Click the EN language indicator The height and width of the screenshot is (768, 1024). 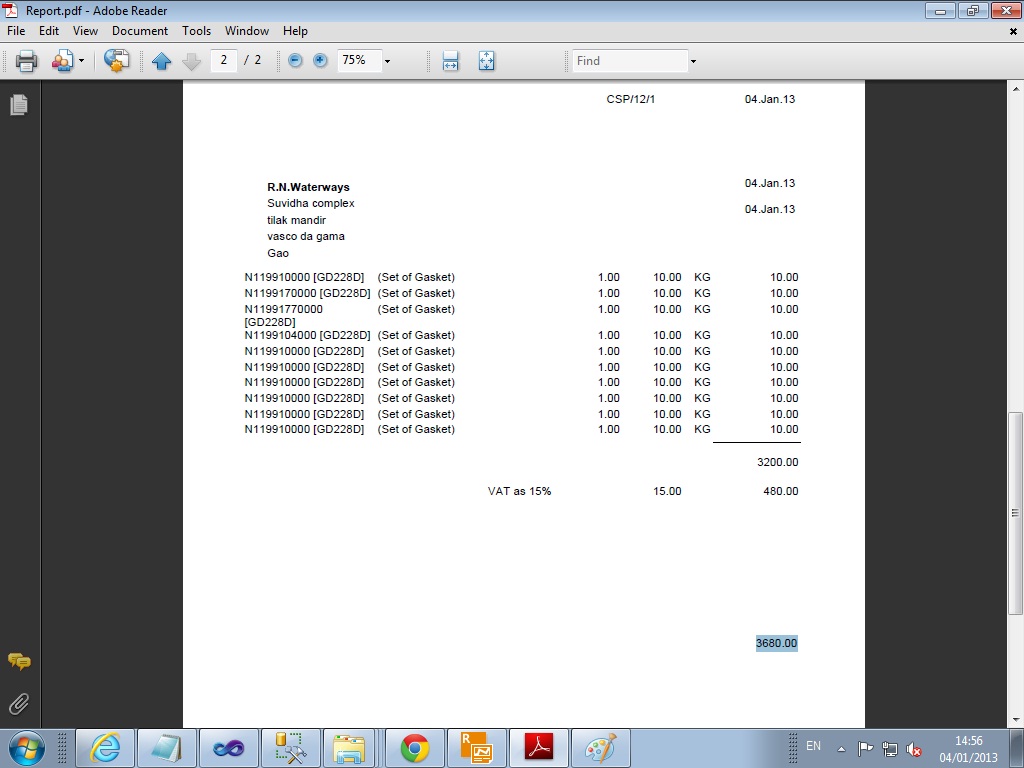814,746
